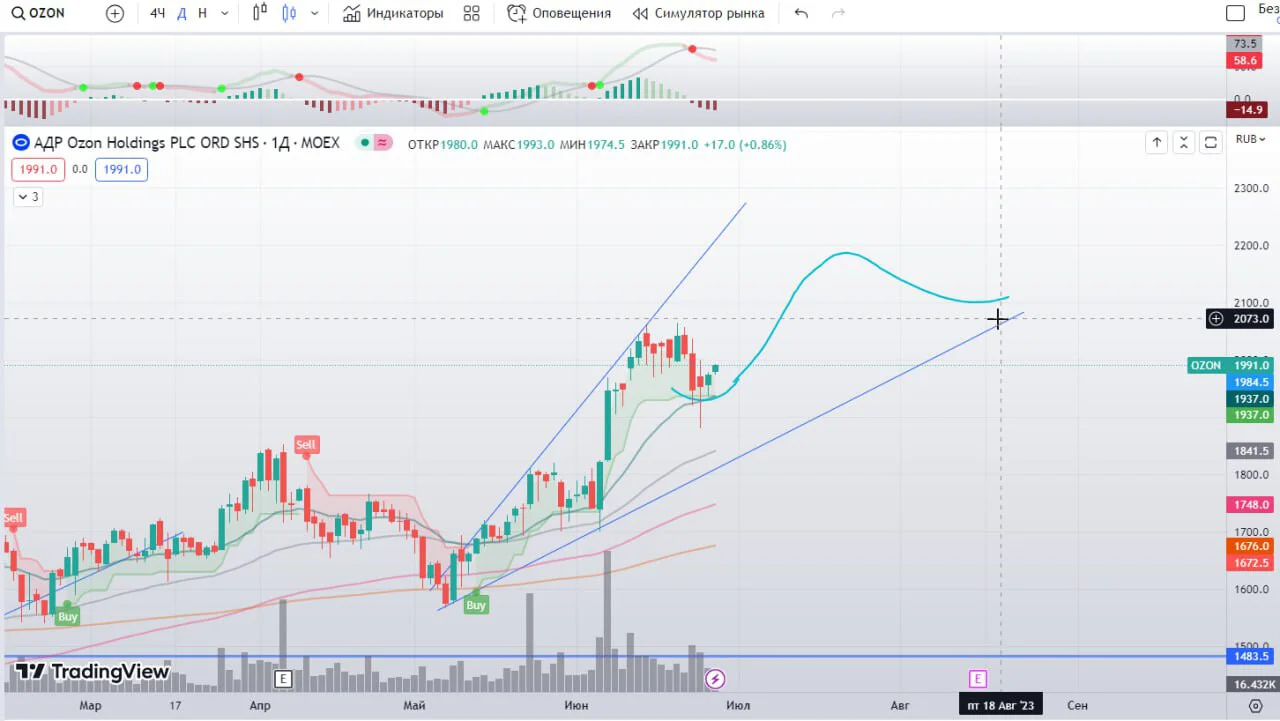Click the pink 1748.0 price label
The height and width of the screenshot is (721, 1280).
click(1250, 505)
